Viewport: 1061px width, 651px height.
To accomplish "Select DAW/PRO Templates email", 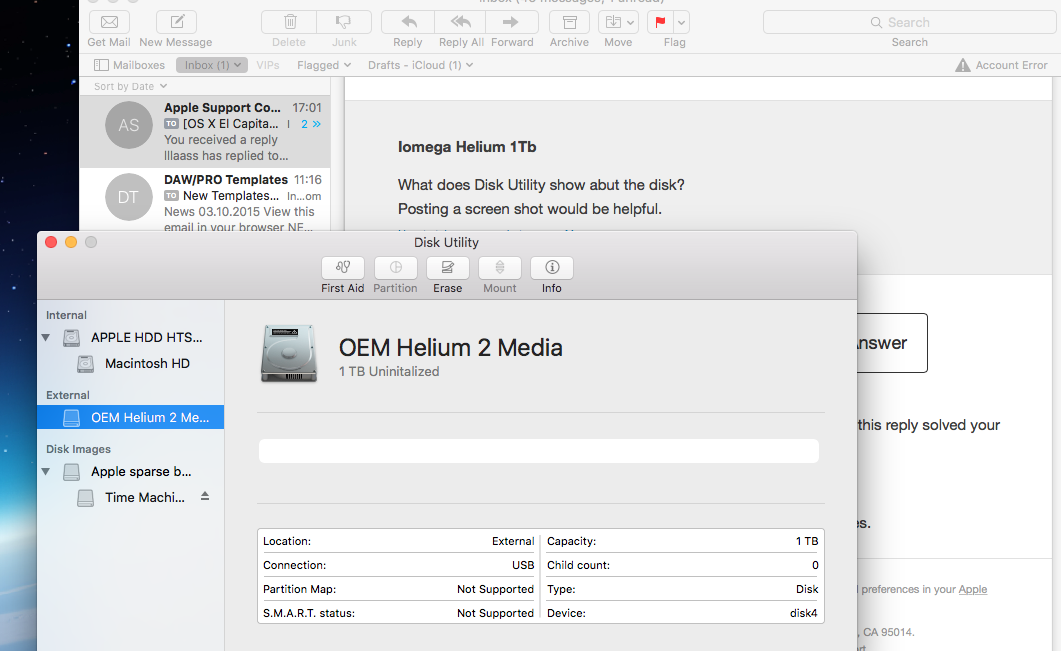I will pos(205,201).
